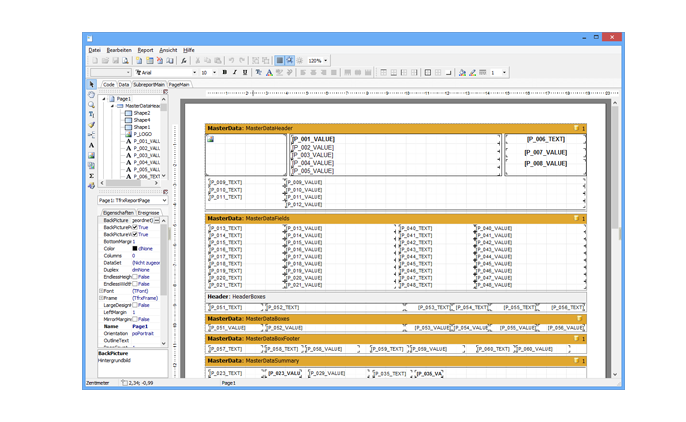686x422 pixels.
Task: Pick the Sigma system text tool
Action: 91,175
